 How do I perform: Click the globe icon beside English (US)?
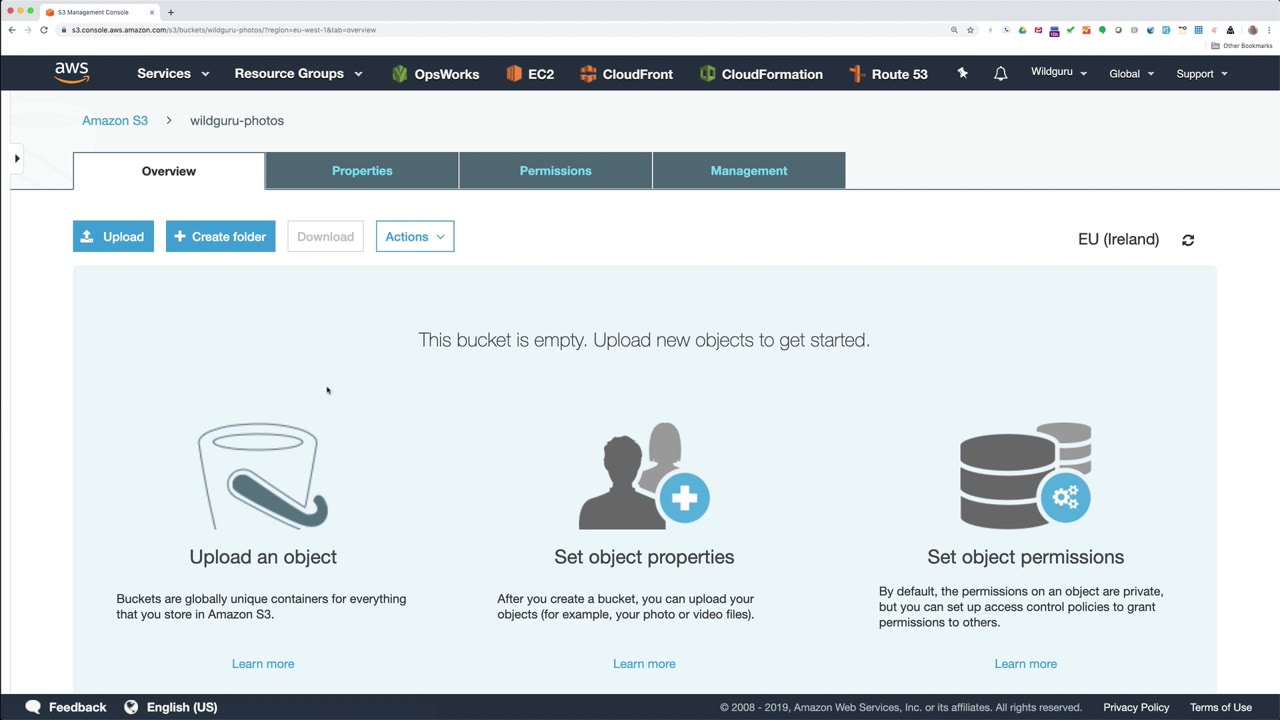pyautogui.click(x=131, y=707)
